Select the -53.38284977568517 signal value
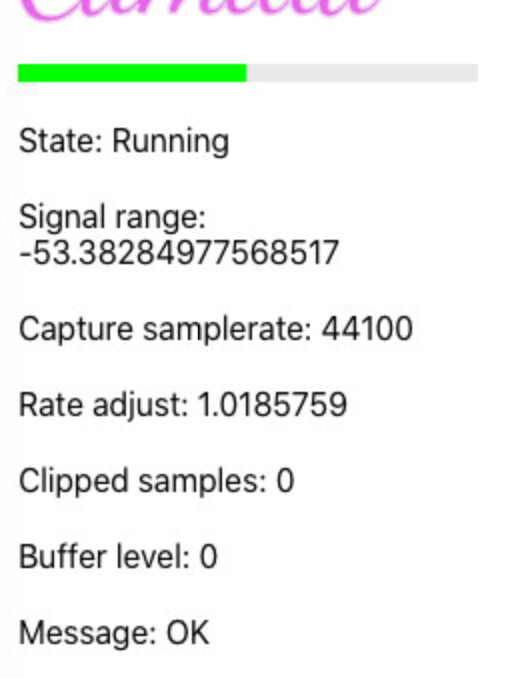The height and width of the screenshot is (678, 524). pyautogui.click(x=179, y=253)
